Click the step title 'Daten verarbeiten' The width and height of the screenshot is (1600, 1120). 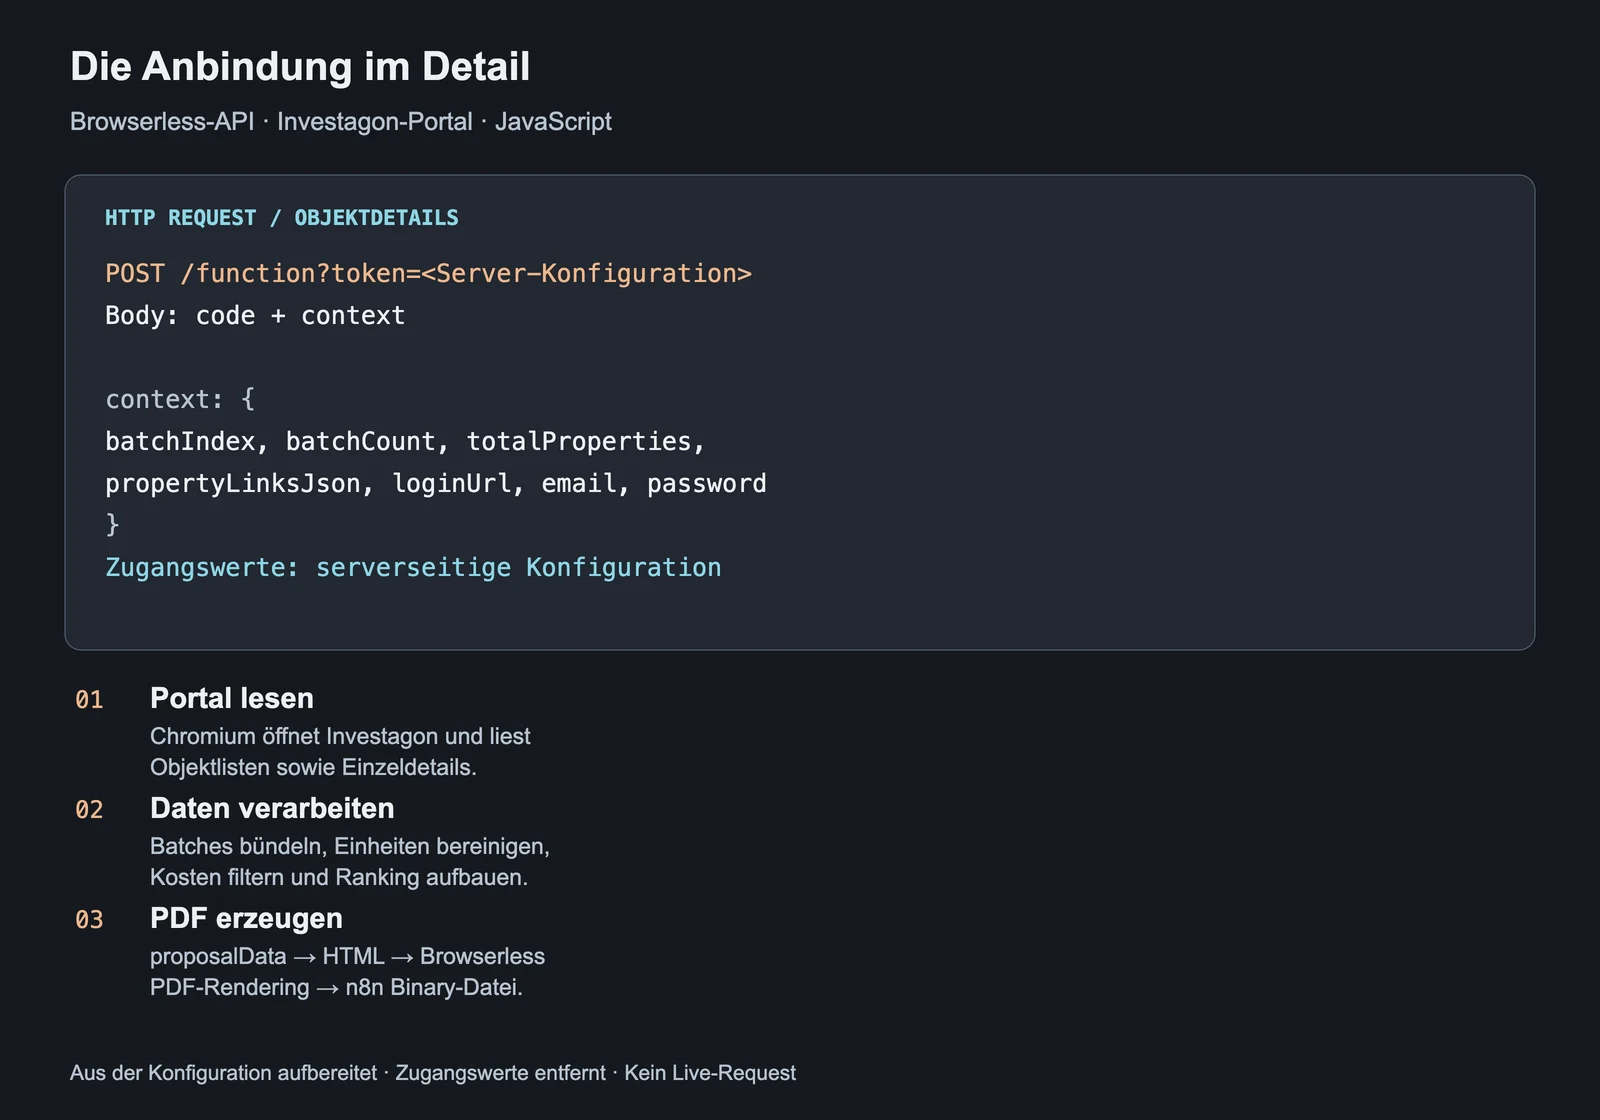click(272, 808)
